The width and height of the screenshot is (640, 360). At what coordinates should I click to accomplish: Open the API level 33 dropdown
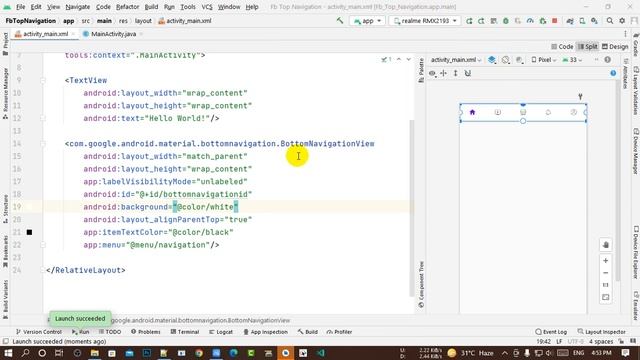coord(572,60)
